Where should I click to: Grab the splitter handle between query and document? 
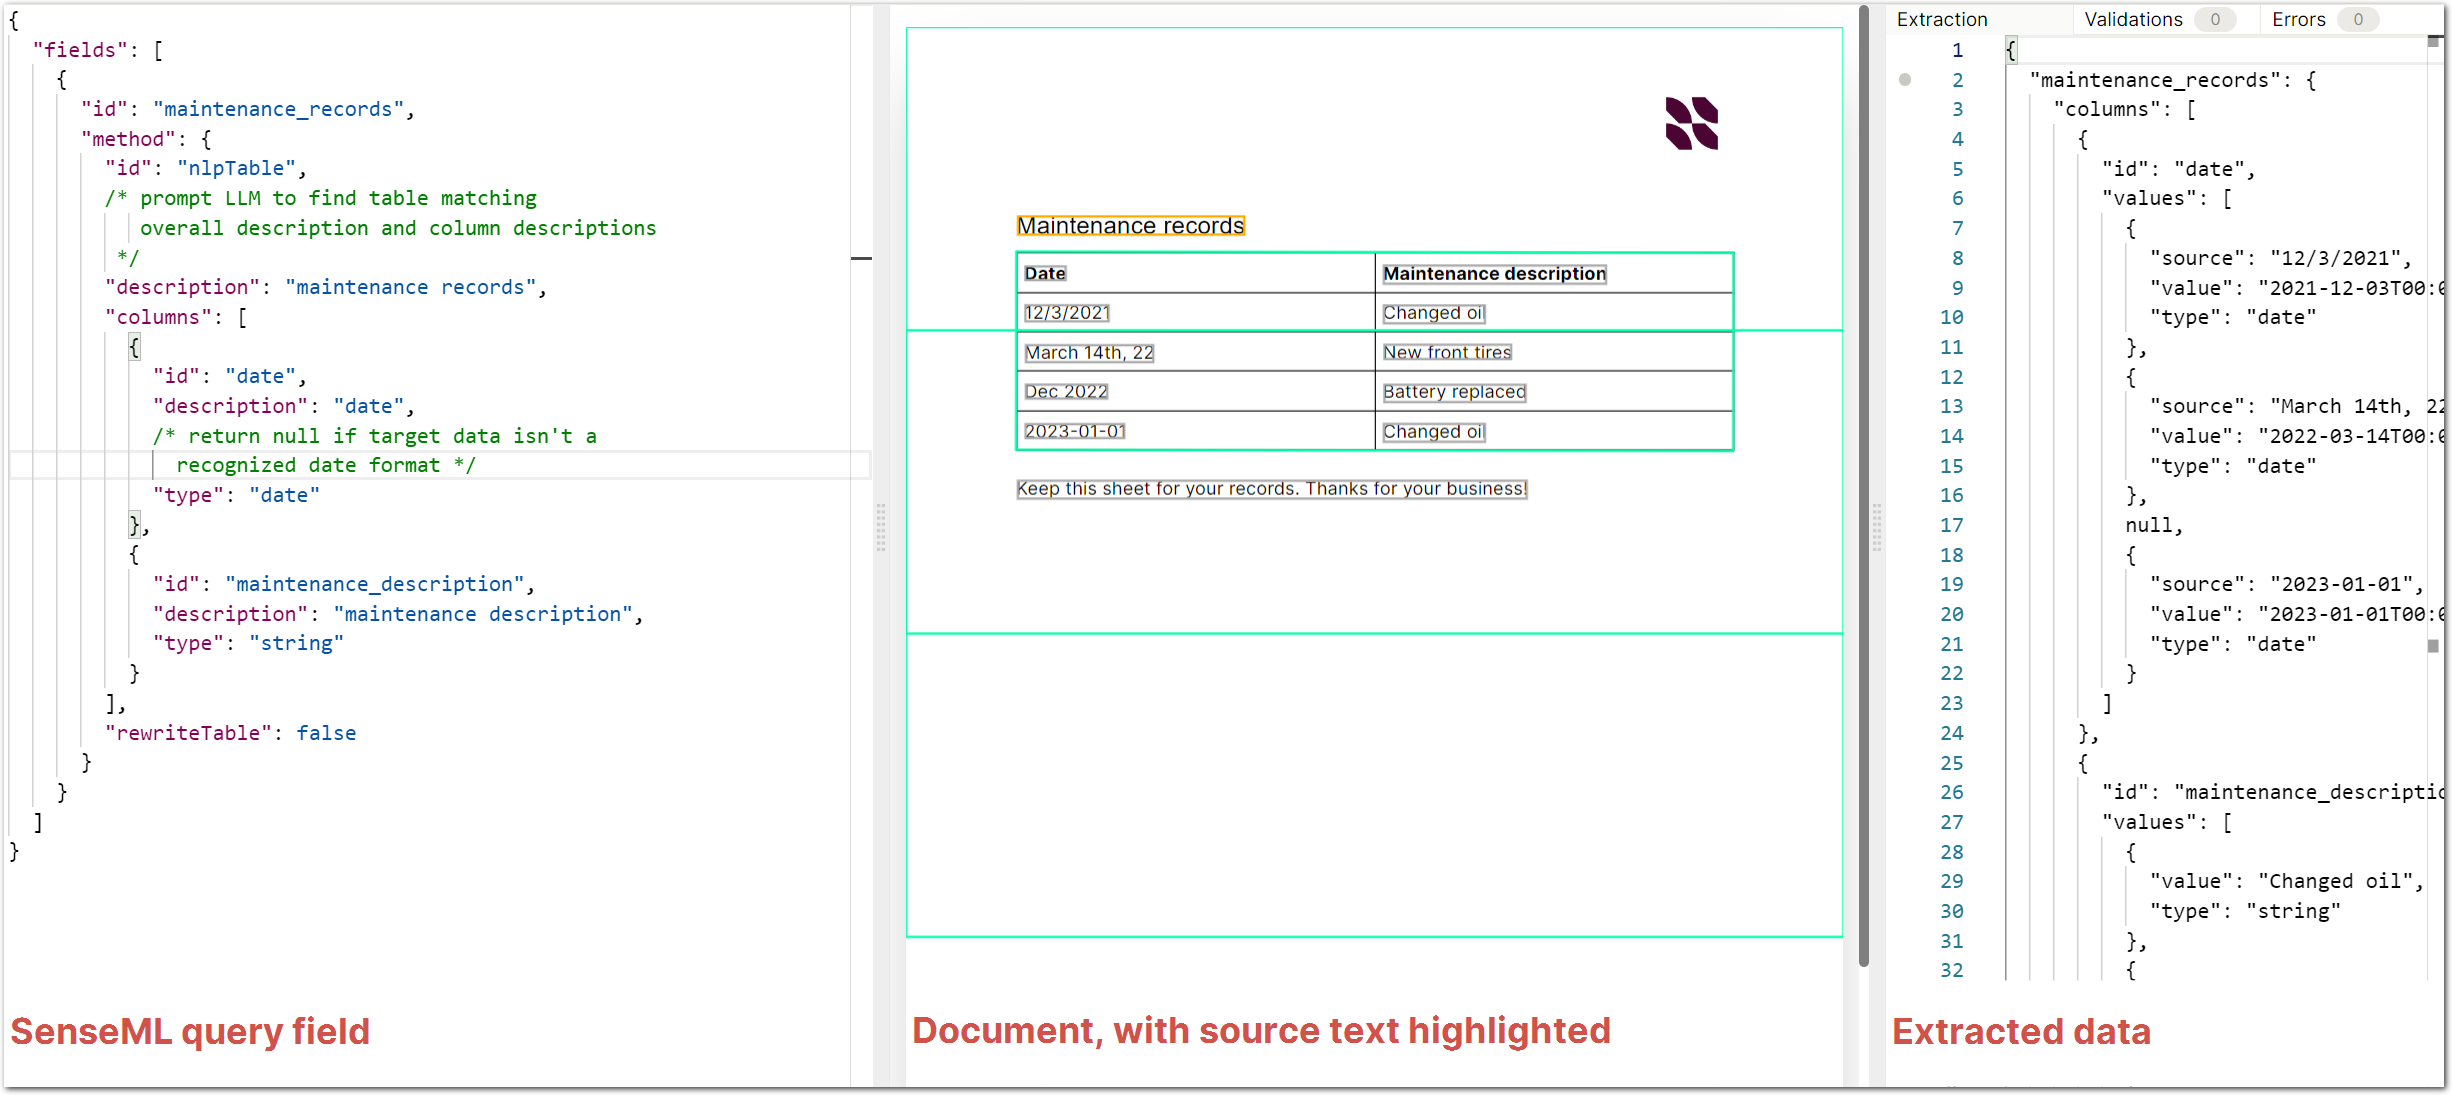point(881,527)
